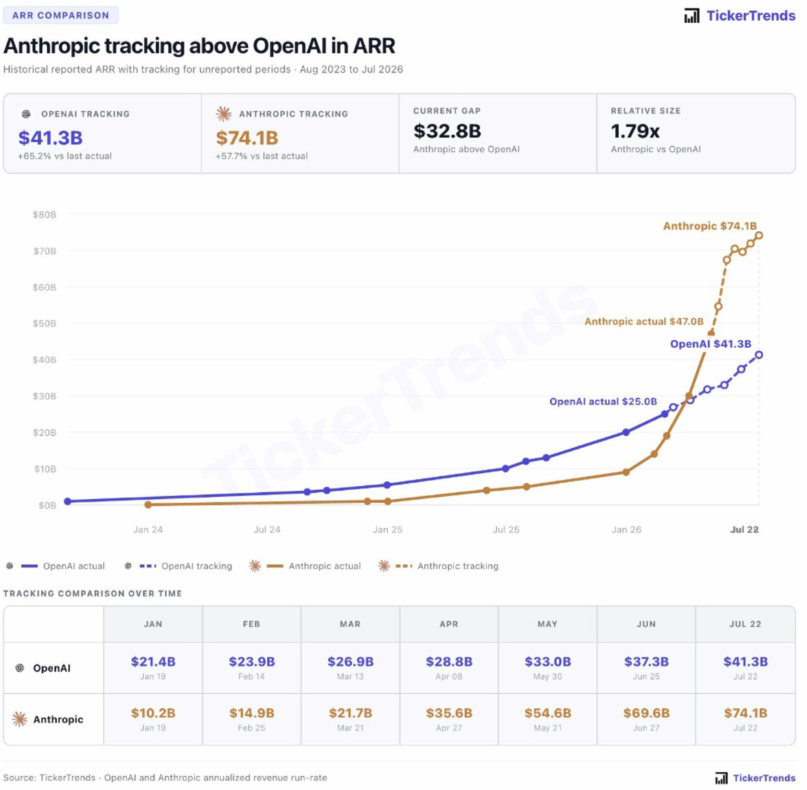Click the Anthropic actual $47.0B data point
Viewport: 807px width, 790px height.
pos(711,333)
